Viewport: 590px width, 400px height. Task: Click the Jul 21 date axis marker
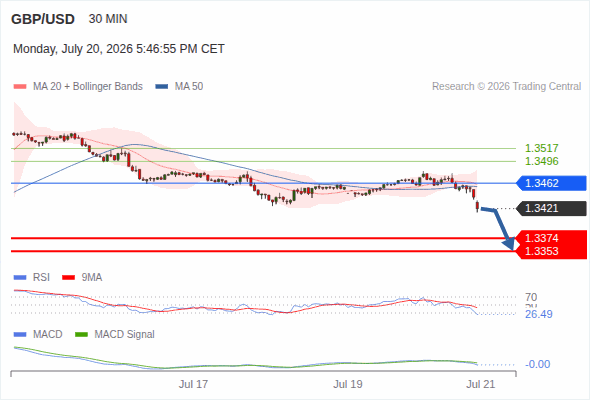point(481,384)
